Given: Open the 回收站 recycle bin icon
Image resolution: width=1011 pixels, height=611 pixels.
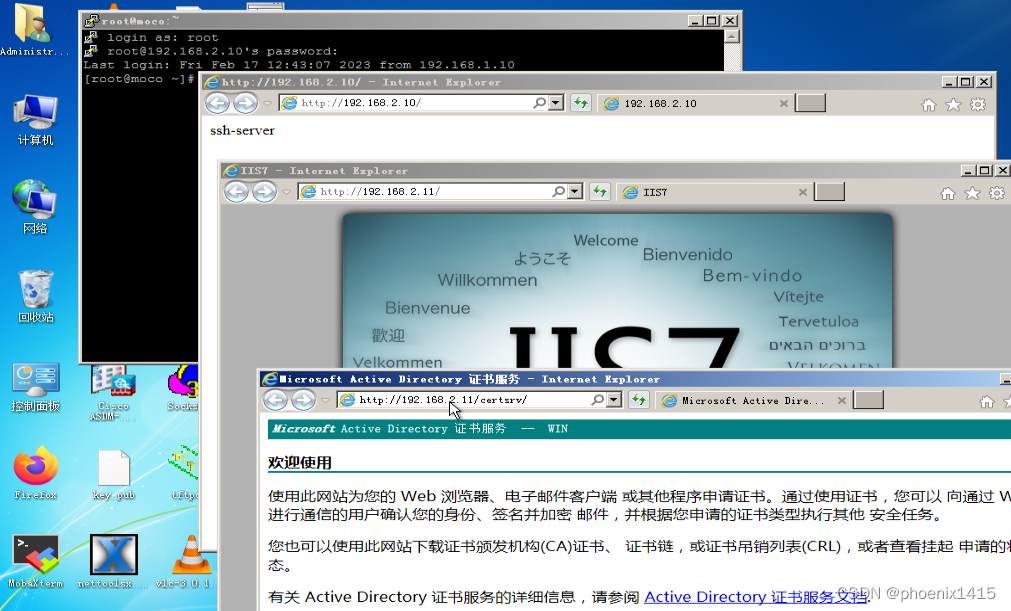Looking at the screenshot, I should tap(35, 296).
